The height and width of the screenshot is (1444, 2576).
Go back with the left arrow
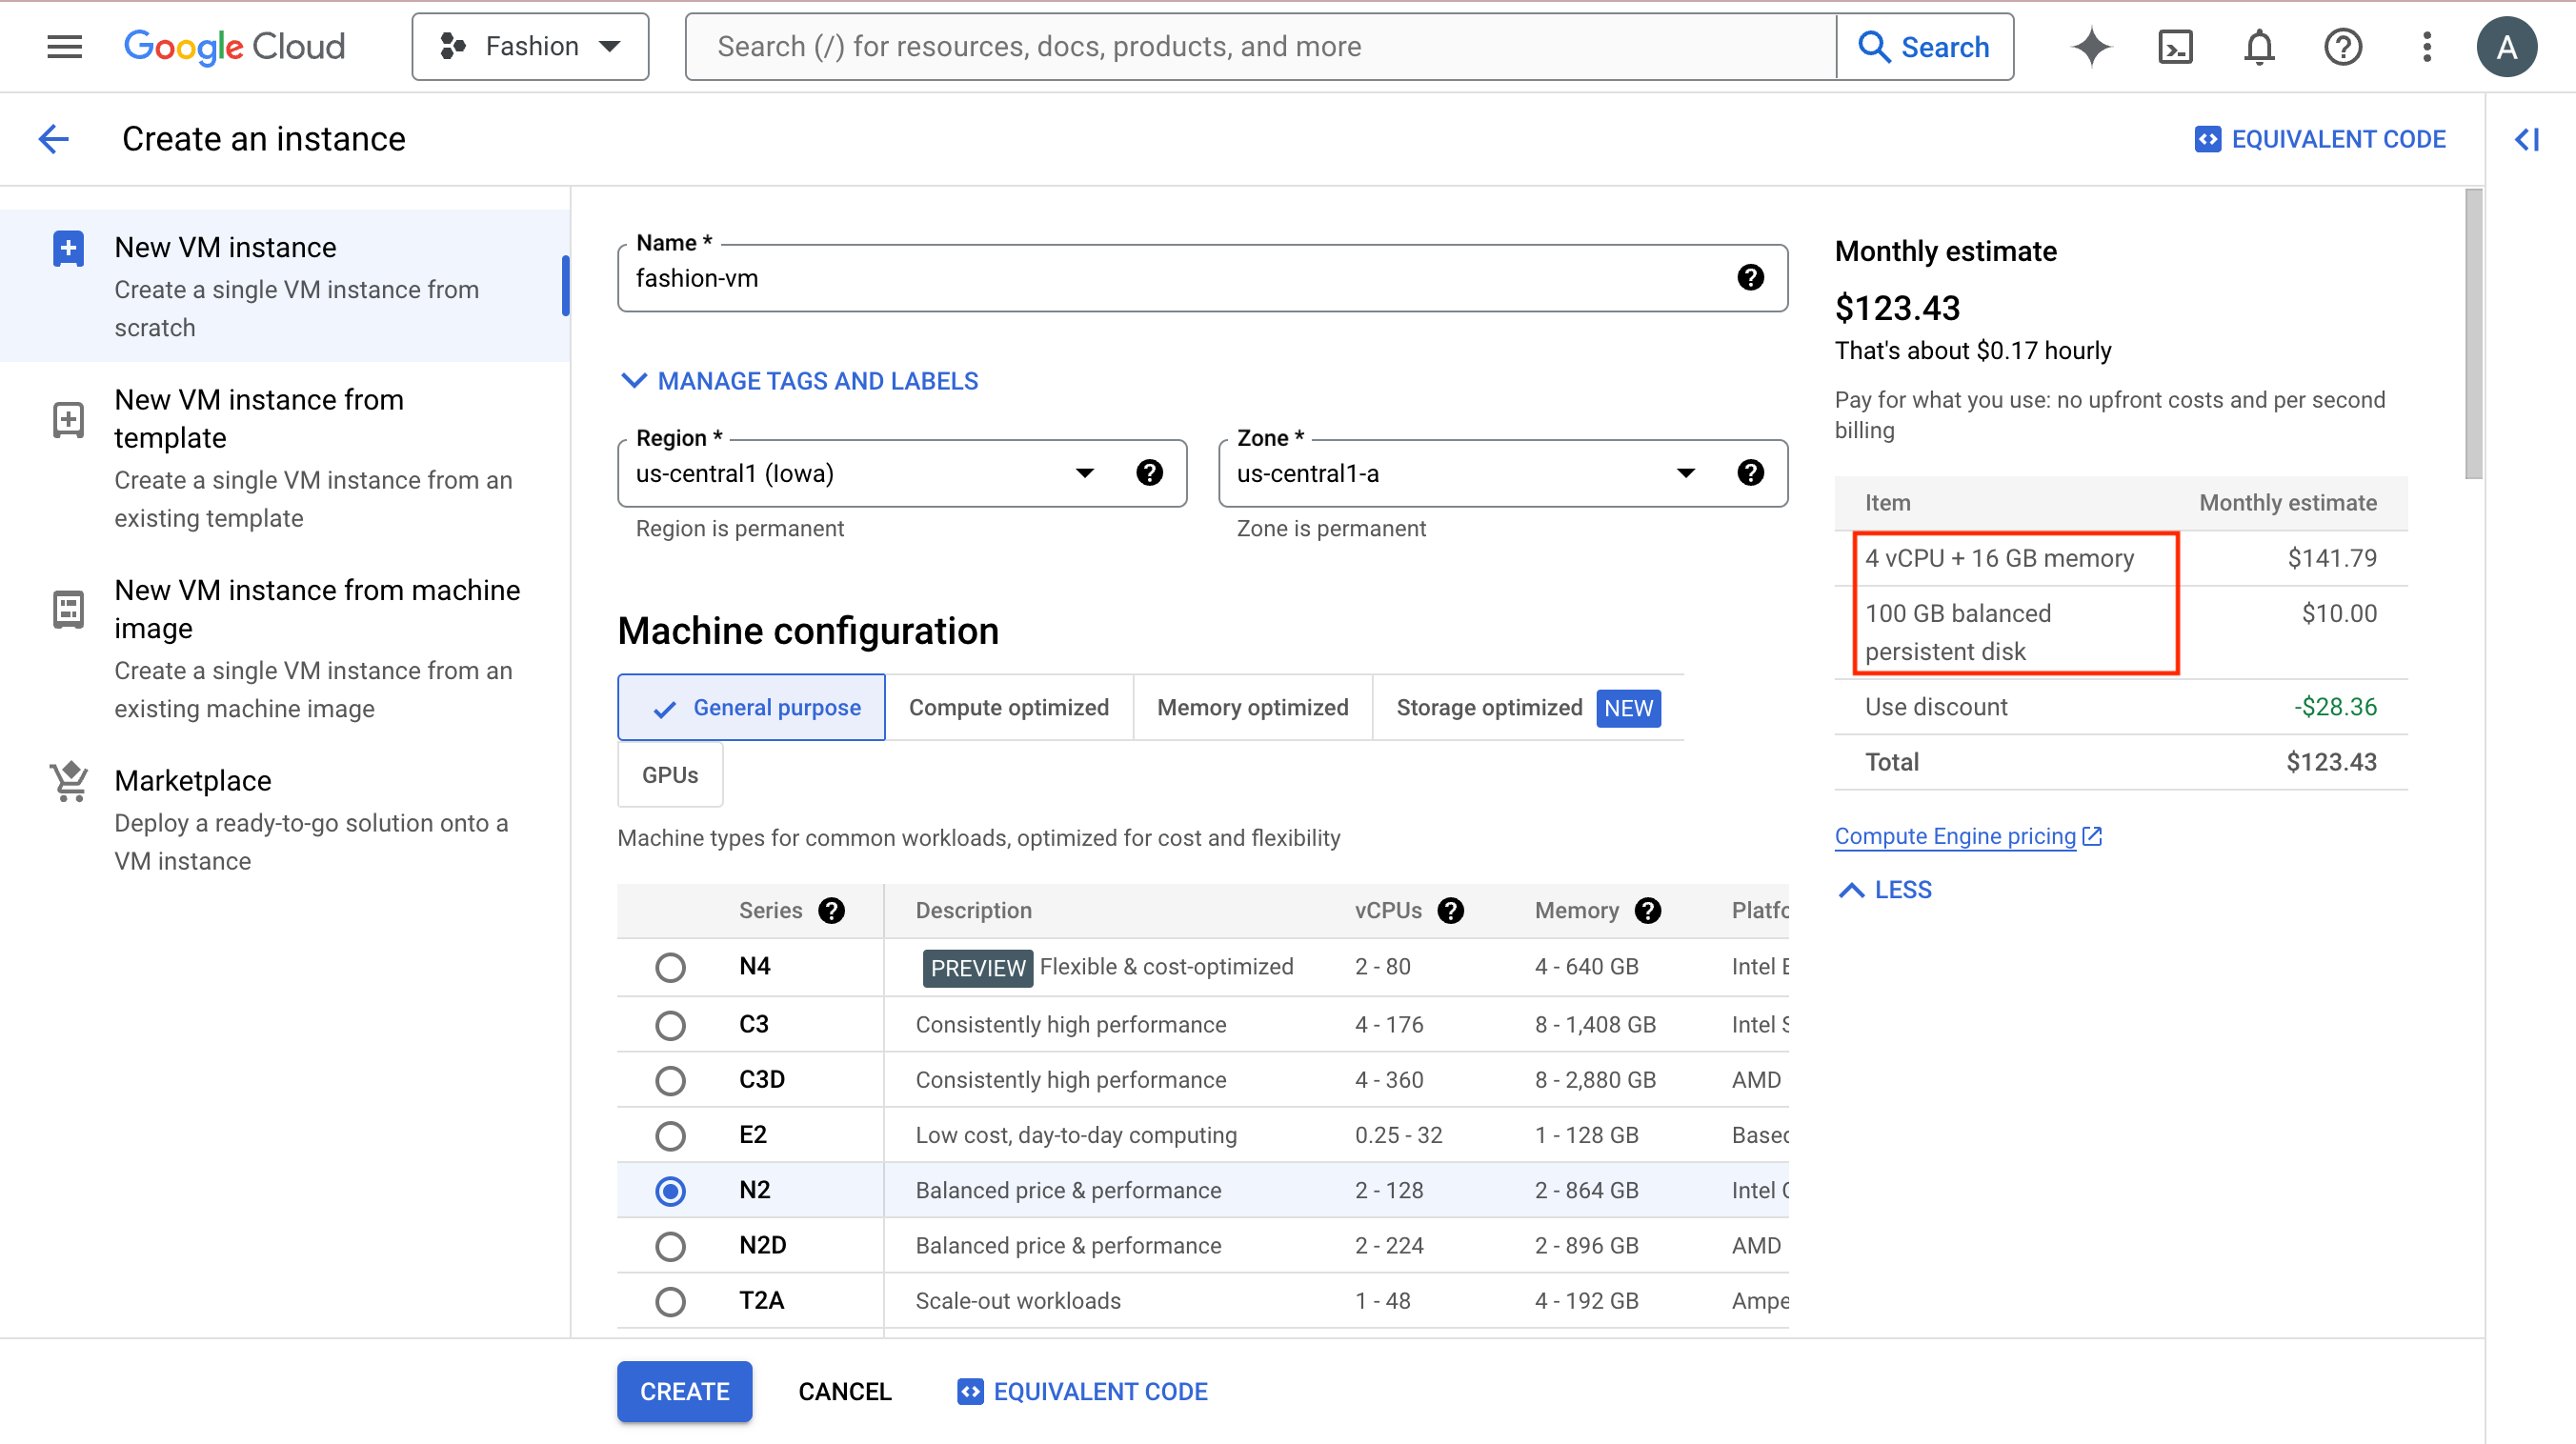coord(54,138)
